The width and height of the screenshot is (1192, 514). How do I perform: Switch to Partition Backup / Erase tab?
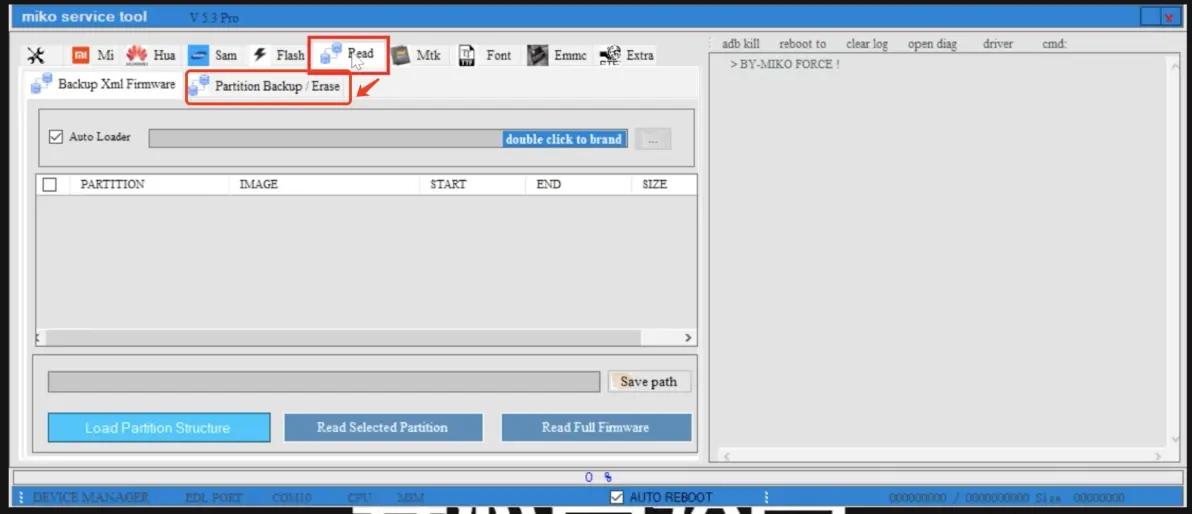tap(268, 87)
